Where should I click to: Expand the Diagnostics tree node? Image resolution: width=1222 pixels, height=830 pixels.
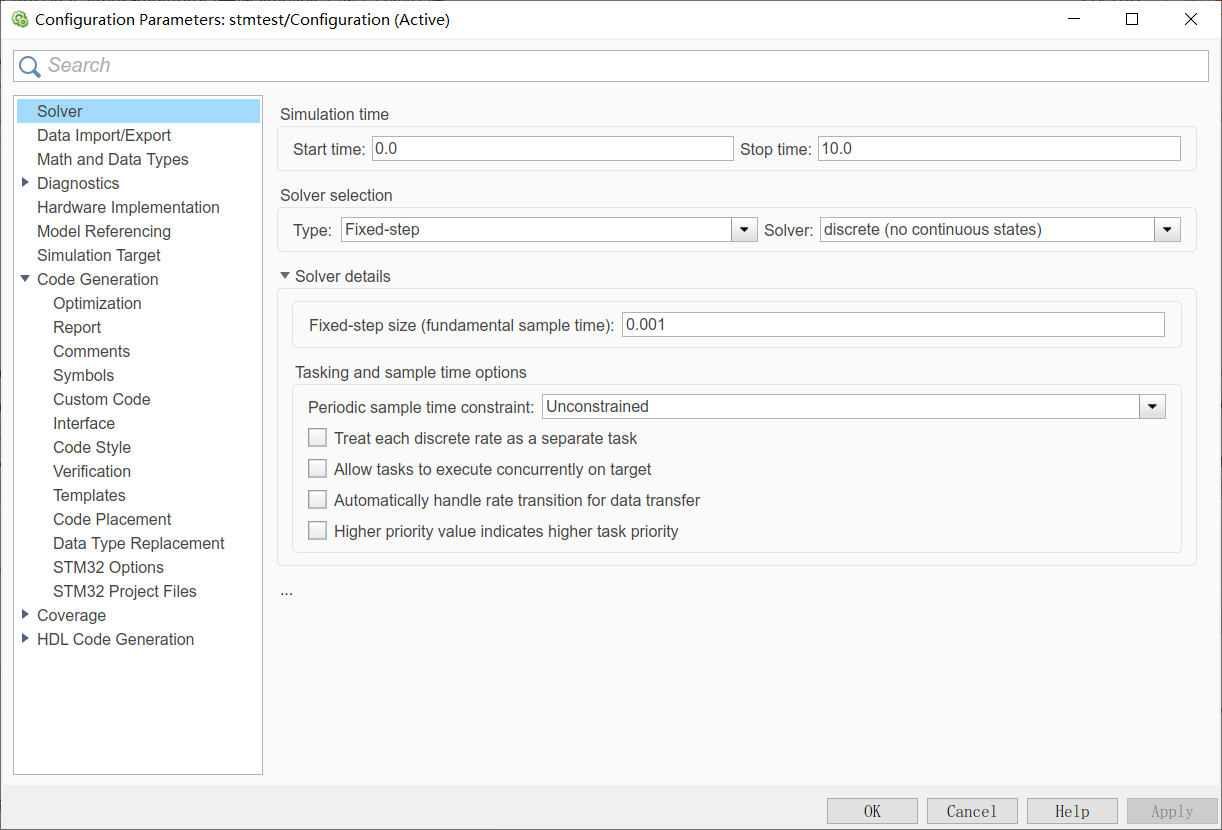pyautogui.click(x=25, y=183)
